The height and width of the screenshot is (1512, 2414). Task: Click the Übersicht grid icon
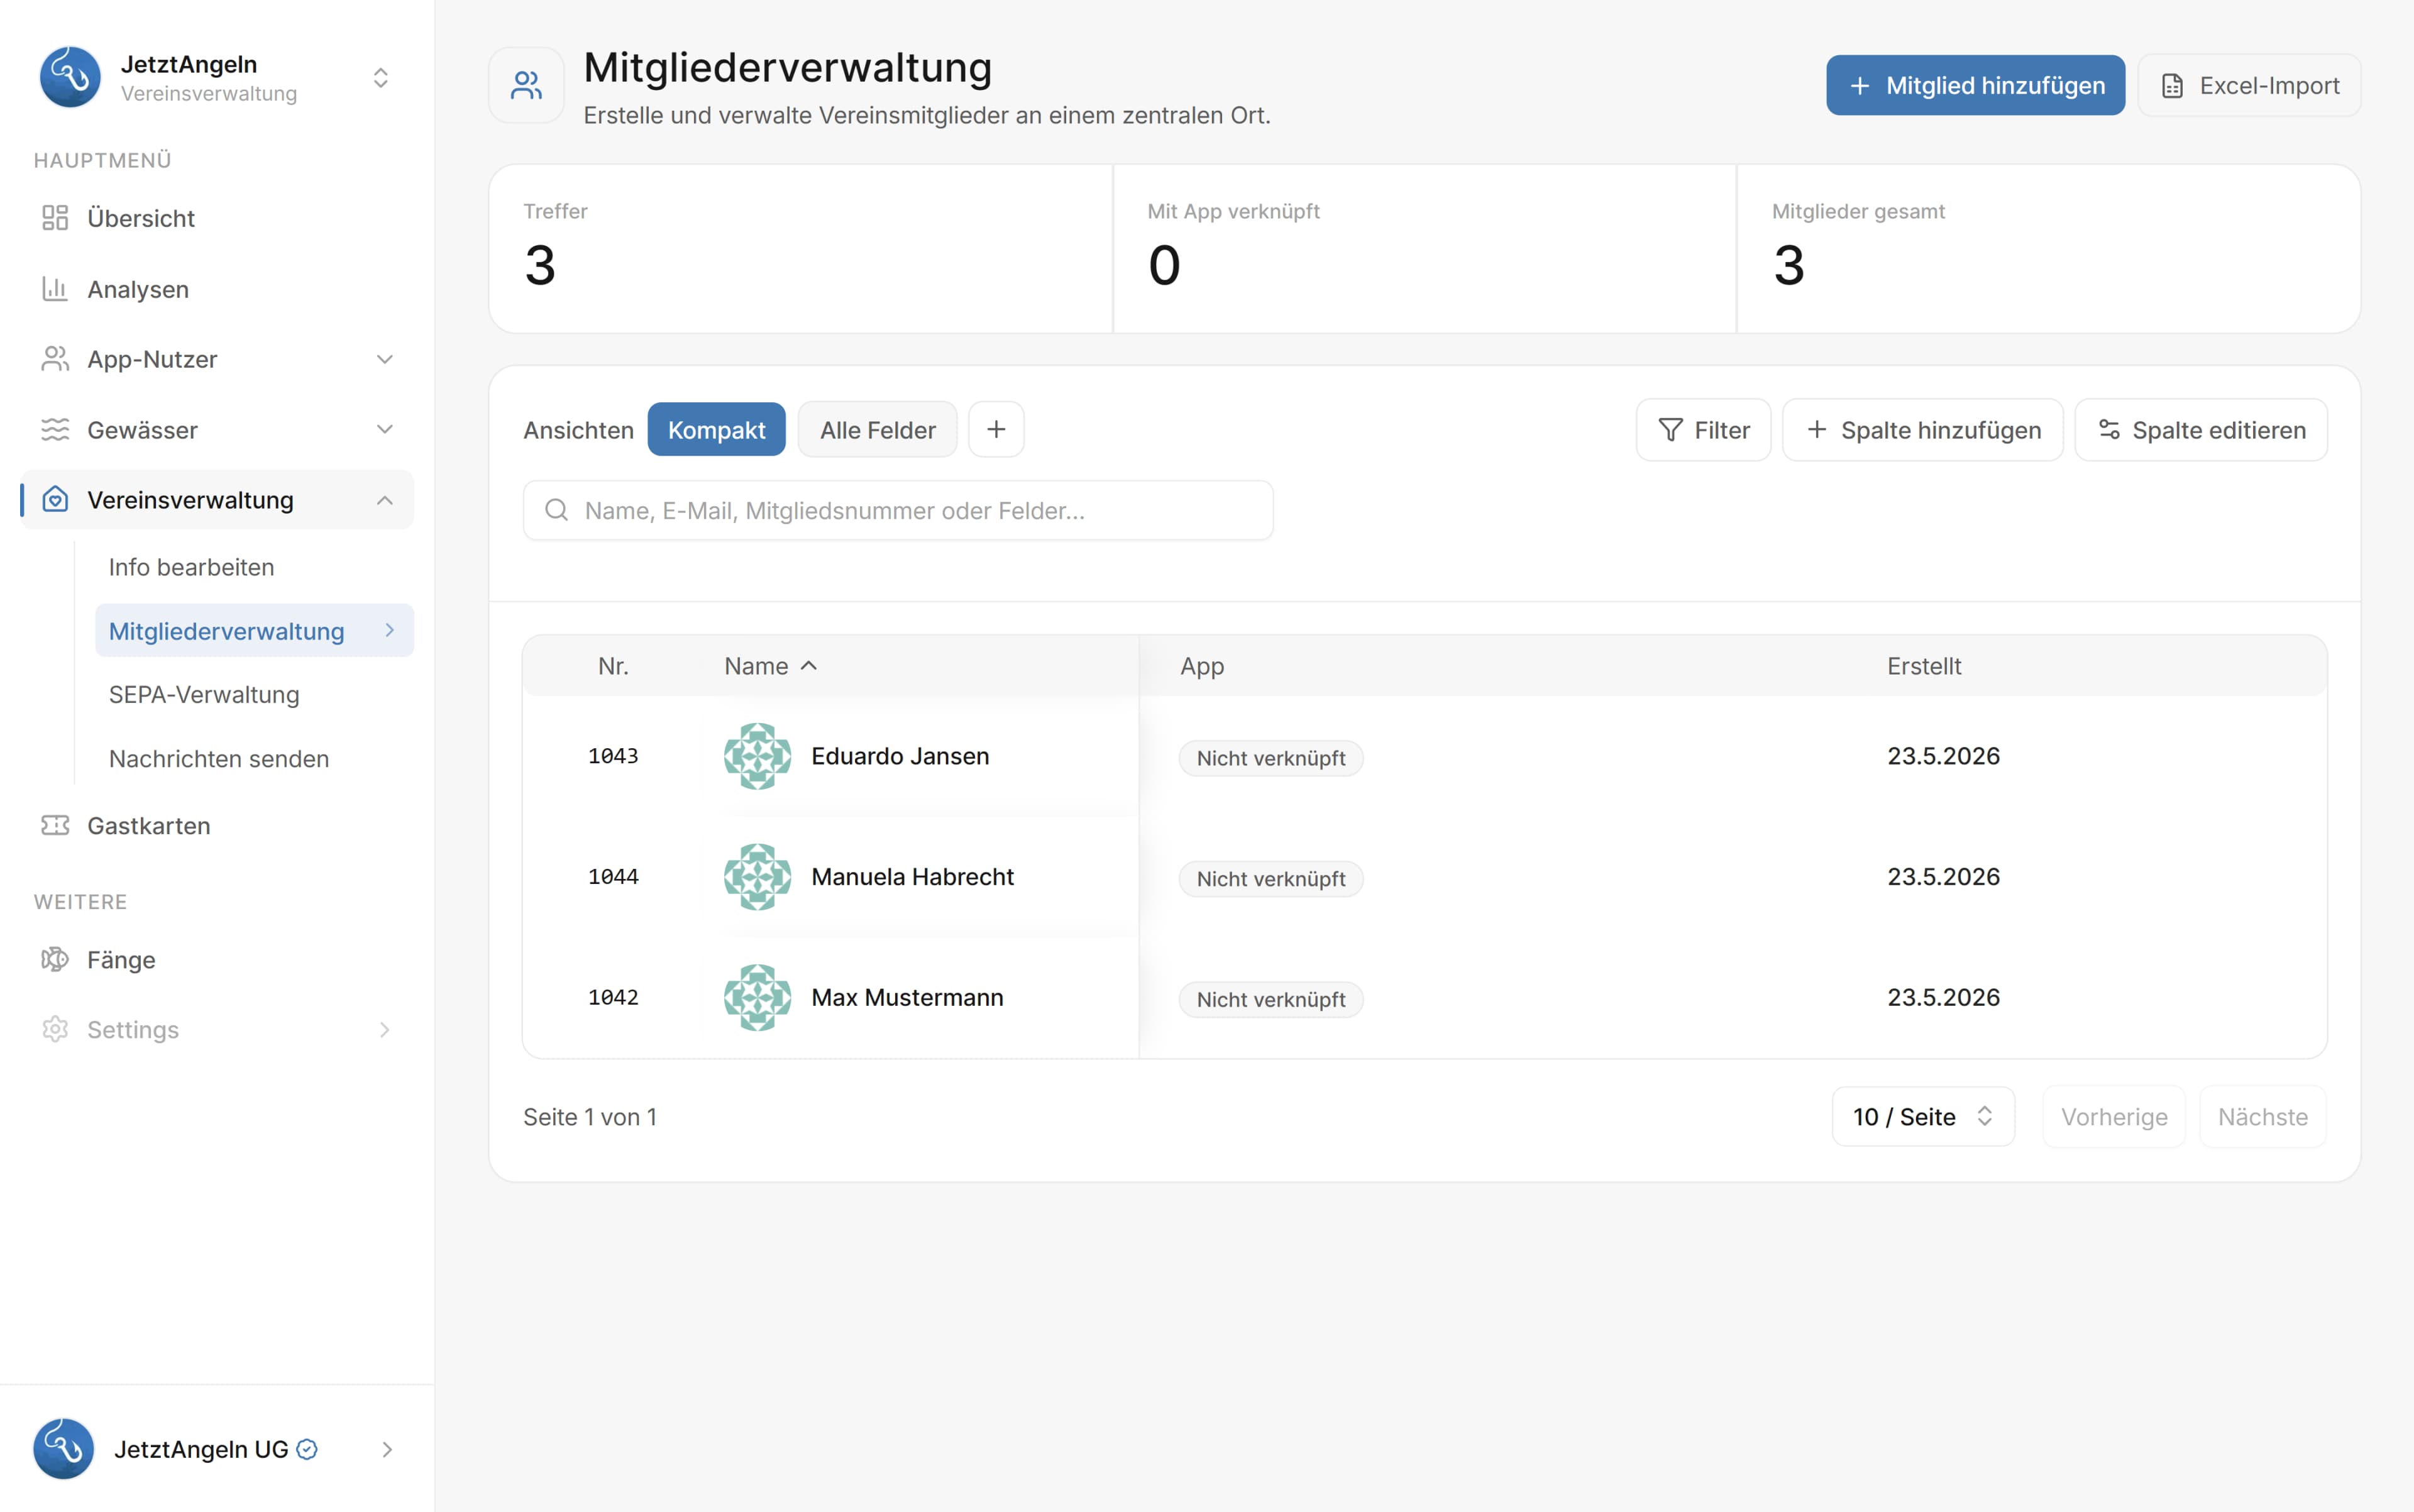pyautogui.click(x=55, y=218)
